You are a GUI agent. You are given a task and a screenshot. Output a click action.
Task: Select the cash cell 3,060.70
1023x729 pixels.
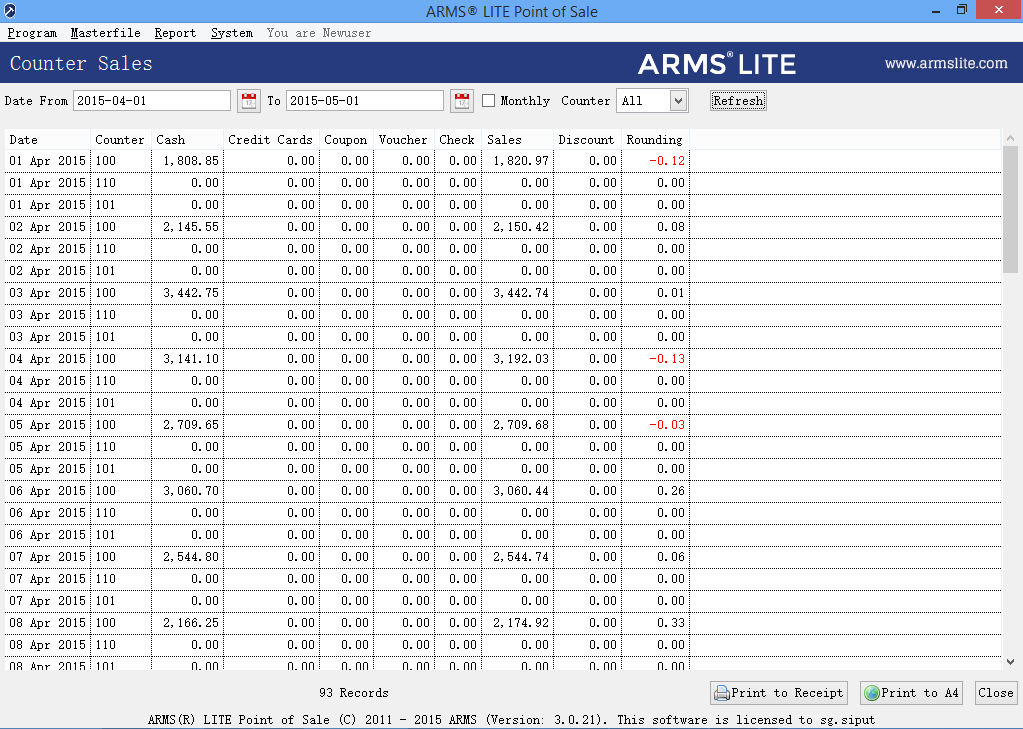coord(191,491)
